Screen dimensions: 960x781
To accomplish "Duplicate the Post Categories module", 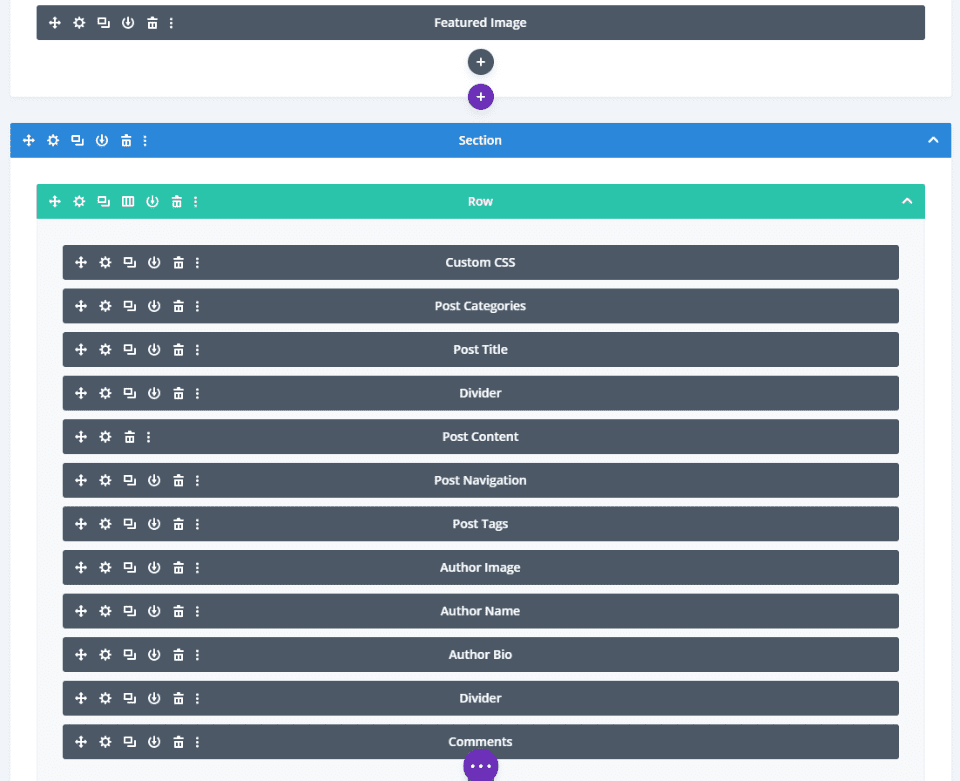I will coord(129,306).
